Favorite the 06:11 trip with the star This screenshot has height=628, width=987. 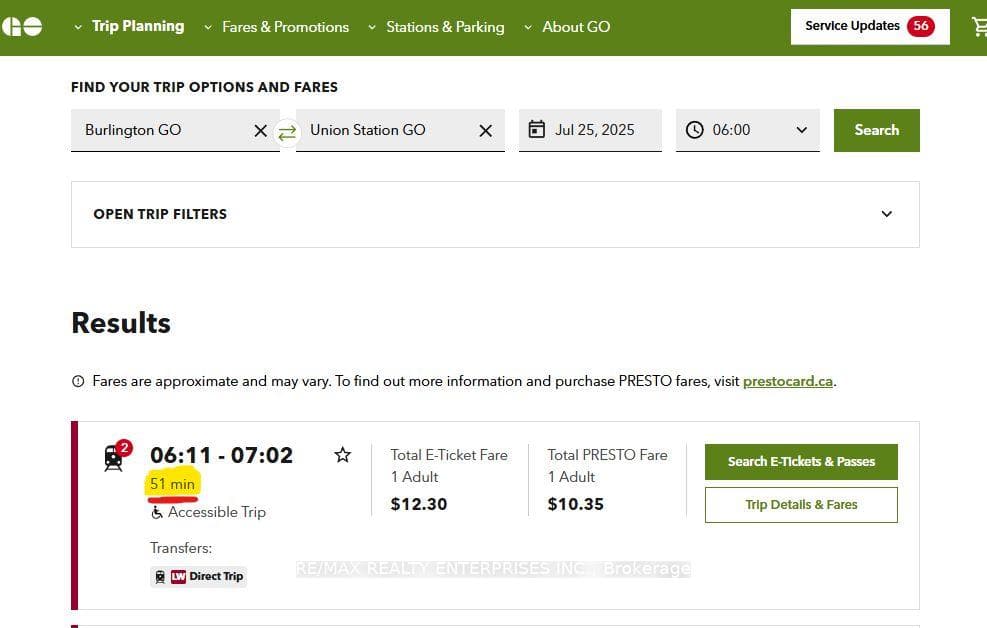pyautogui.click(x=342, y=454)
